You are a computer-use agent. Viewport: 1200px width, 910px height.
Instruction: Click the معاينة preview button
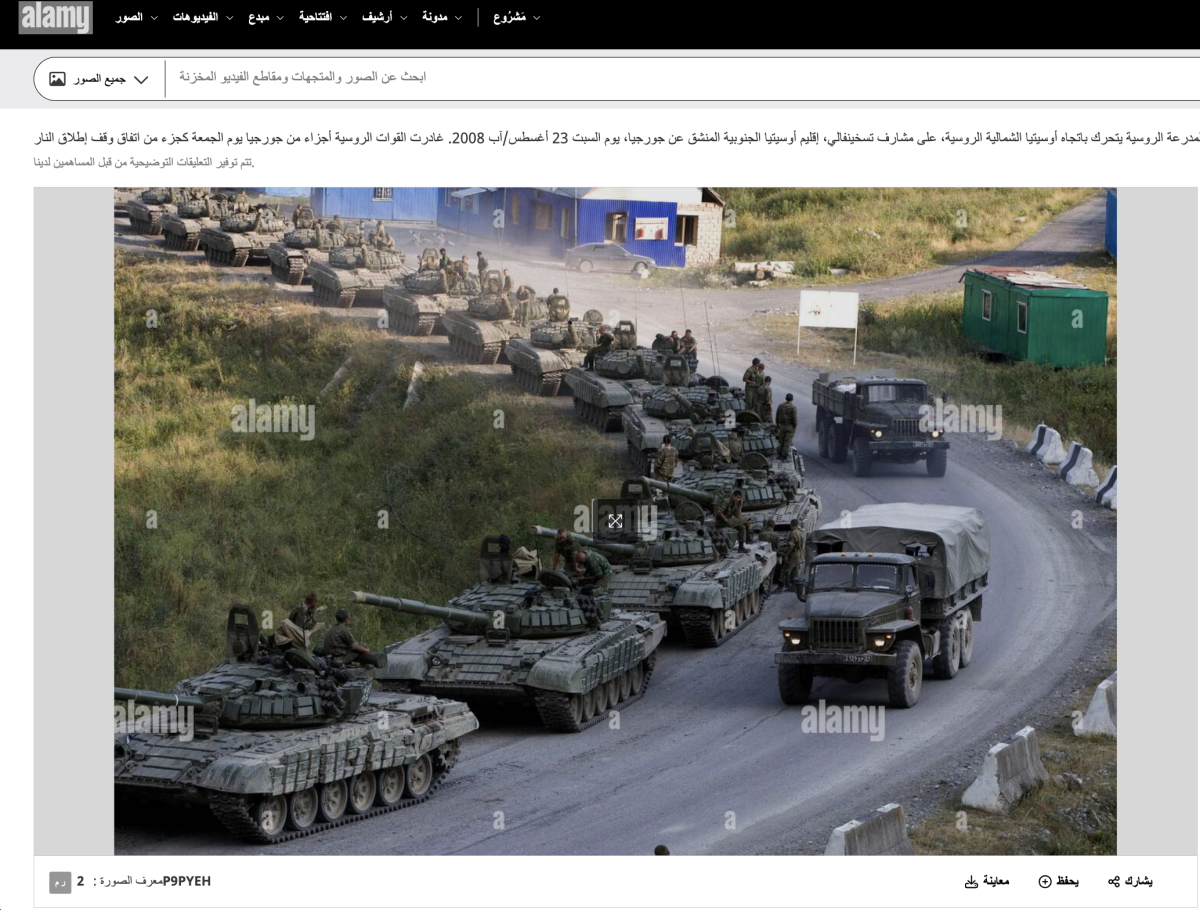click(x=996, y=881)
